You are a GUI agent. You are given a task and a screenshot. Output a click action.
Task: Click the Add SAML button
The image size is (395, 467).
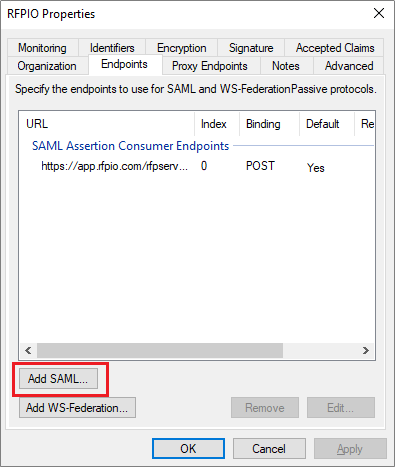58,379
